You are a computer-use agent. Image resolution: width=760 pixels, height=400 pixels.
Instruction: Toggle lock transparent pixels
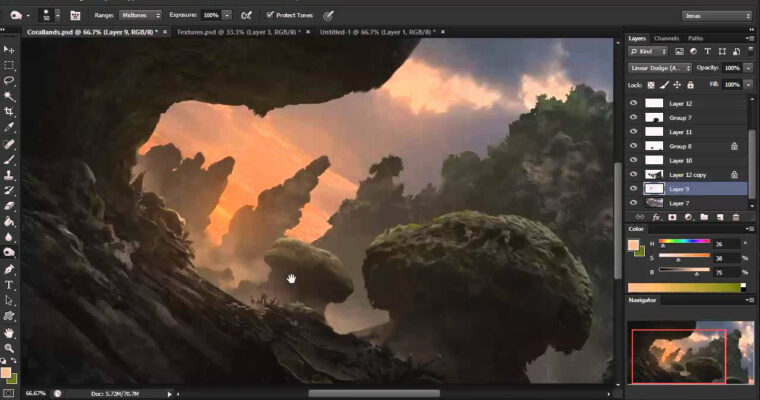651,85
